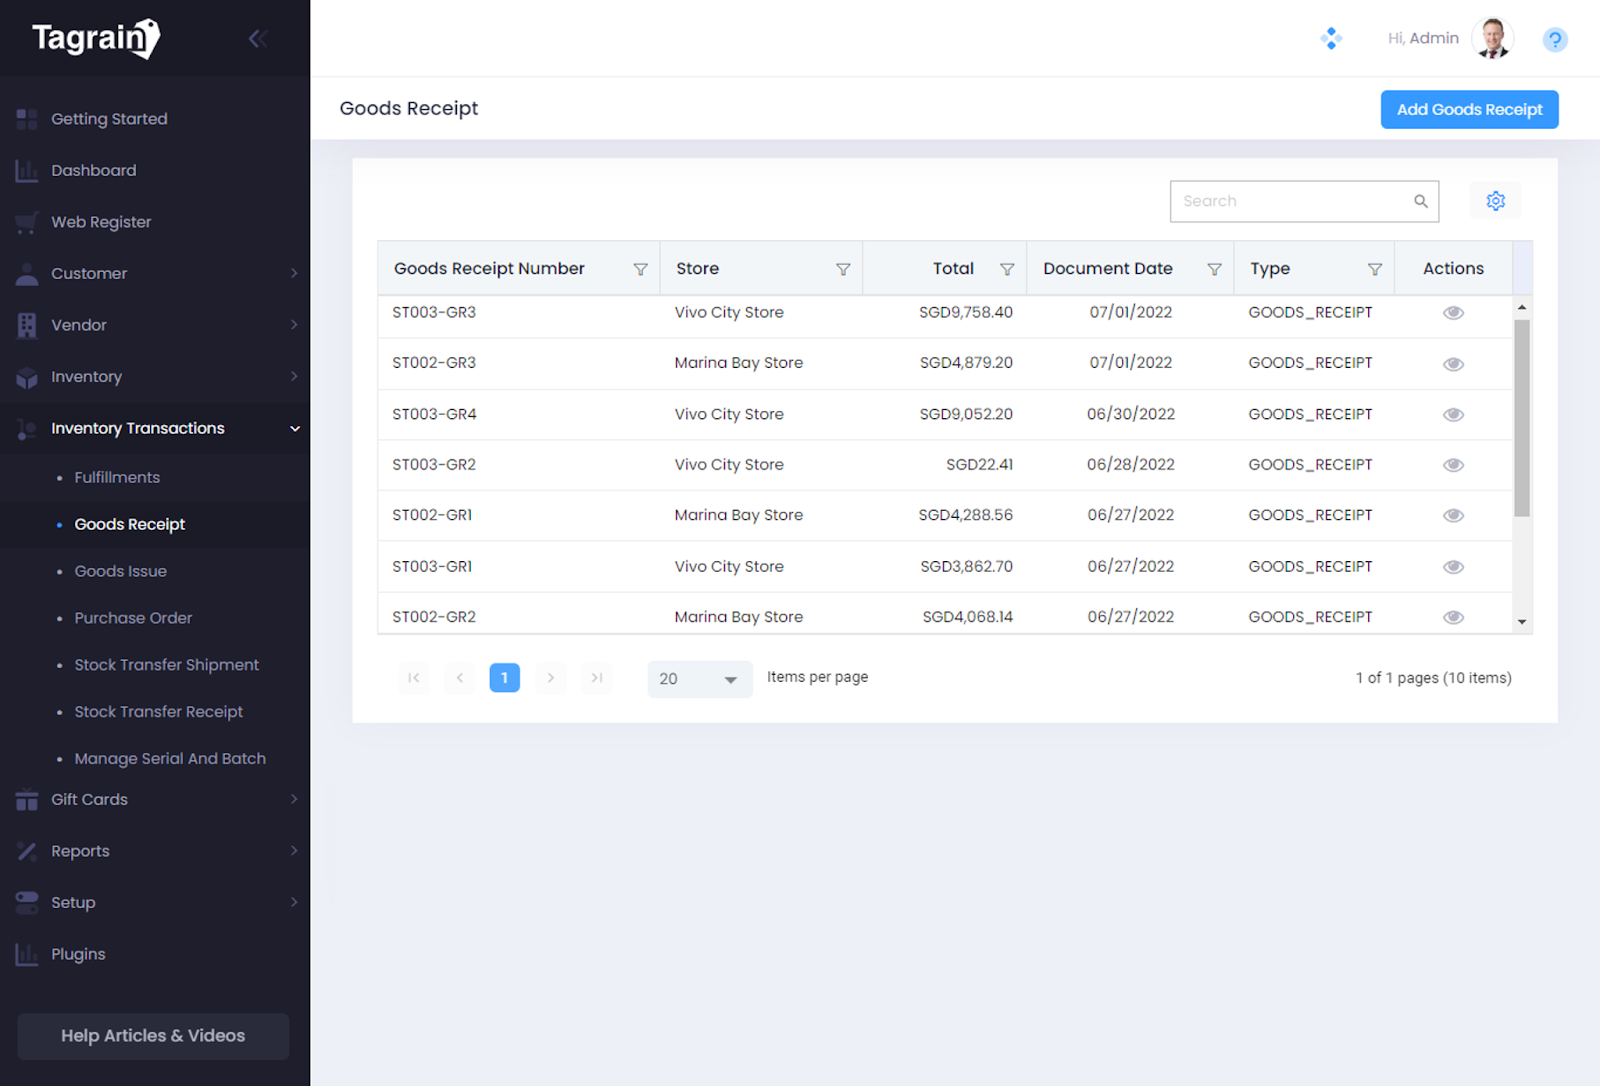Expand the Inventory menu section
Viewport: 1600px width, 1086px height.
tap(155, 377)
